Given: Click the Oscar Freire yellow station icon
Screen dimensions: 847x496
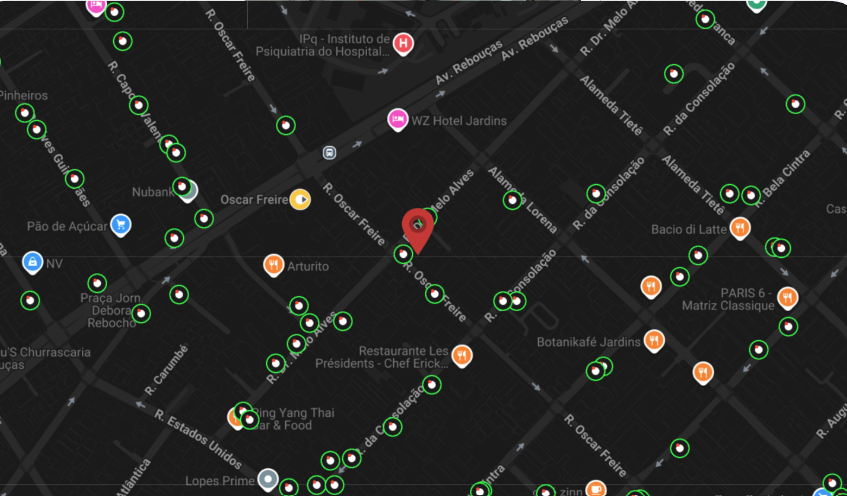Looking at the screenshot, I should 300,200.
